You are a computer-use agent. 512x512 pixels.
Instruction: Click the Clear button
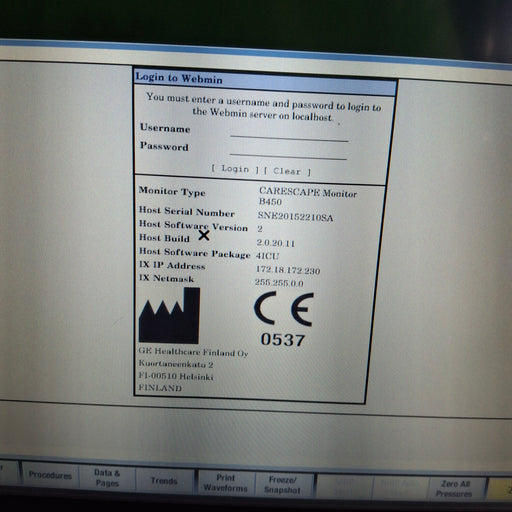point(287,171)
